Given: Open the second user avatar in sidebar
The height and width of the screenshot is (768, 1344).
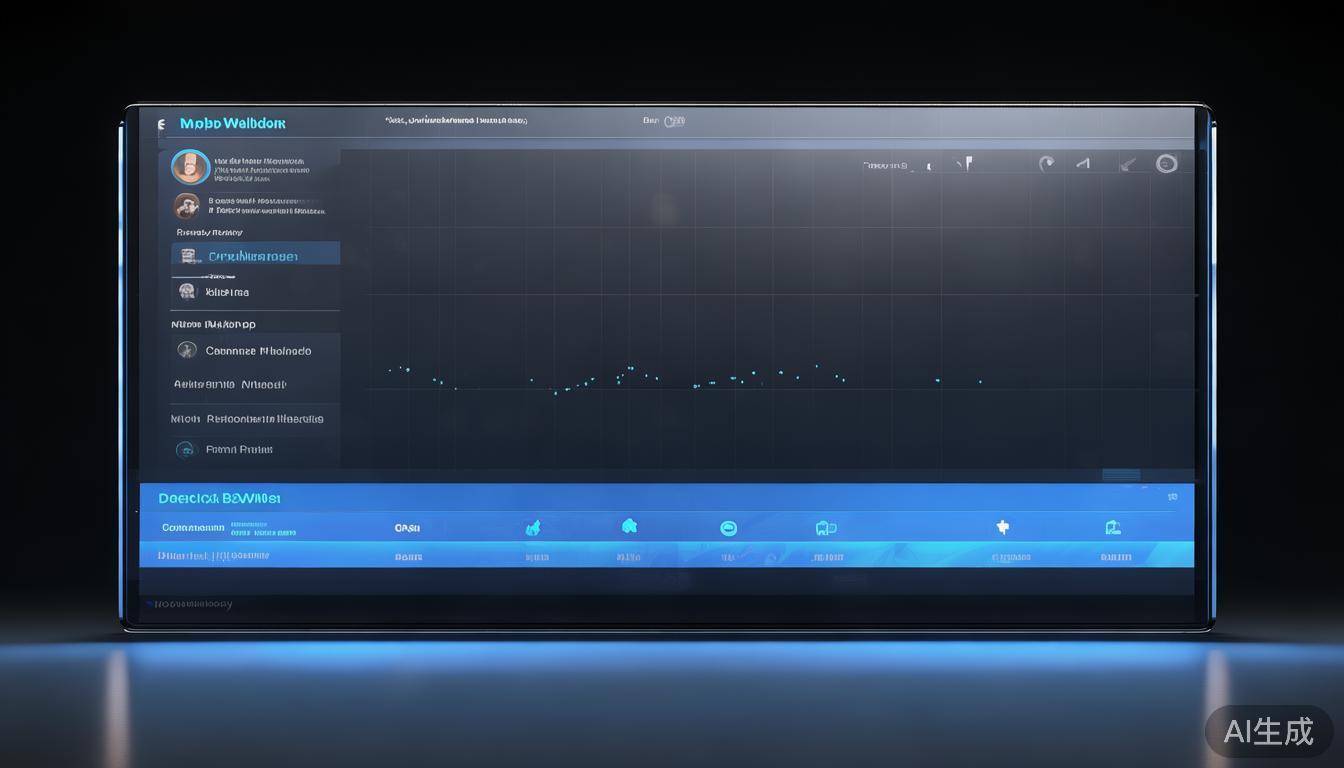Looking at the screenshot, I should pyautogui.click(x=186, y=206).
